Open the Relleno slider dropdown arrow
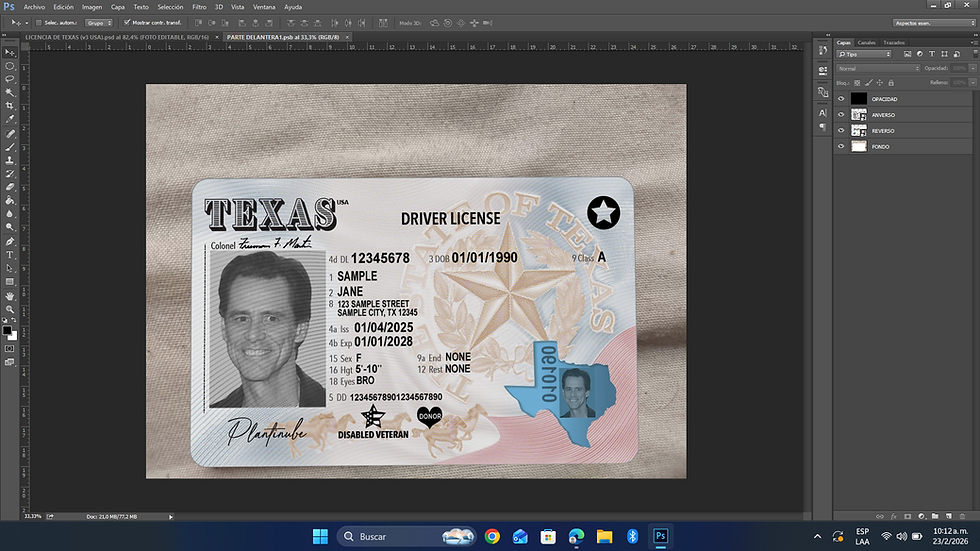 973,82
